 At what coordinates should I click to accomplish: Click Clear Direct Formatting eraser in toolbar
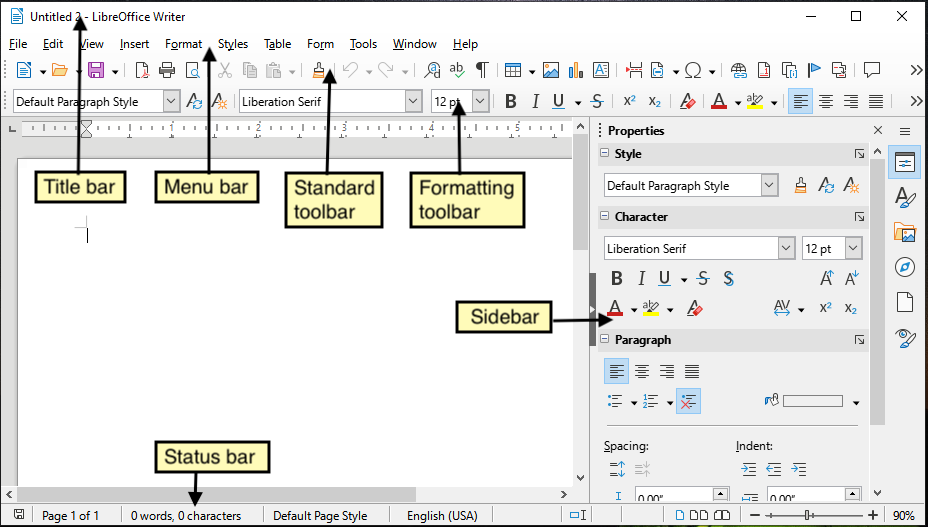[x=687, y=101]
